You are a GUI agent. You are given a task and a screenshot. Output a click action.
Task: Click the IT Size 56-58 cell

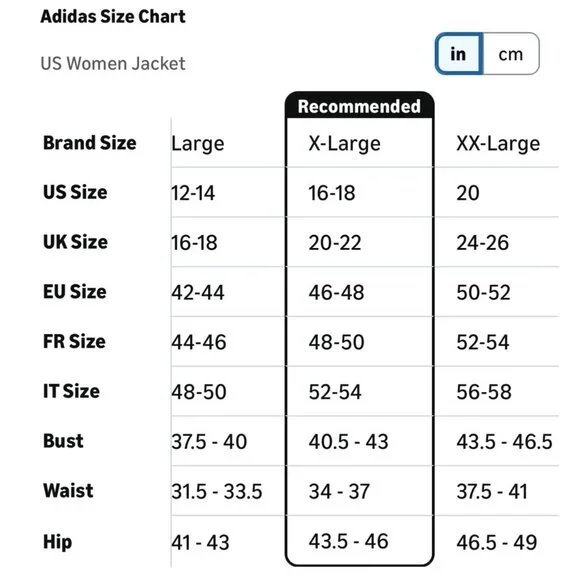(x=484, y=392)
